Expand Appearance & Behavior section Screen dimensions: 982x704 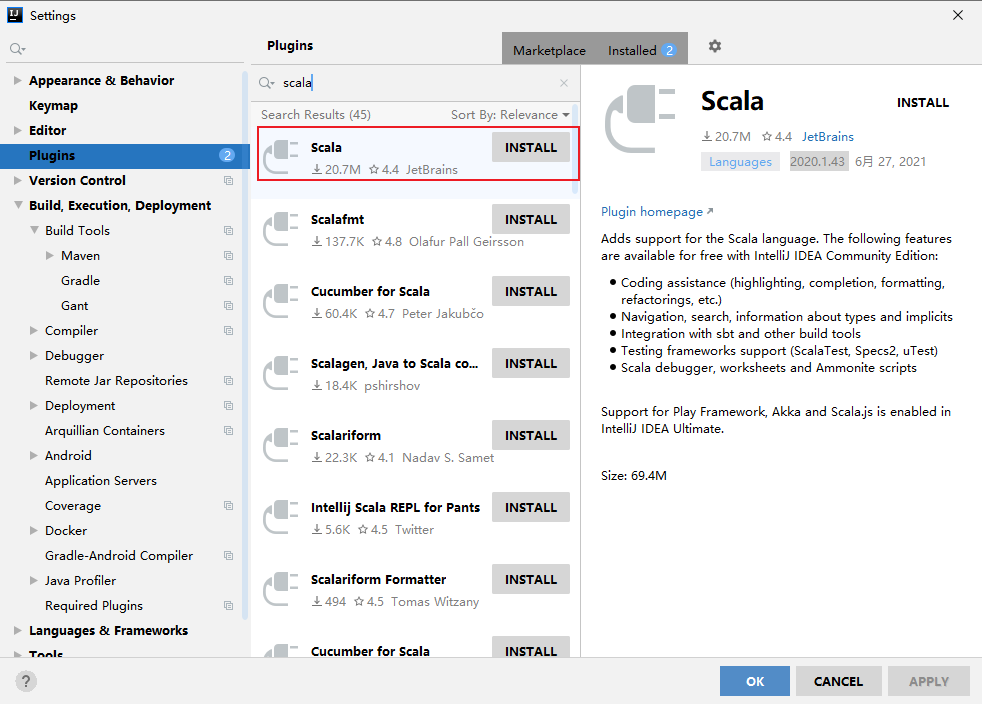click(x=18, y=80)
